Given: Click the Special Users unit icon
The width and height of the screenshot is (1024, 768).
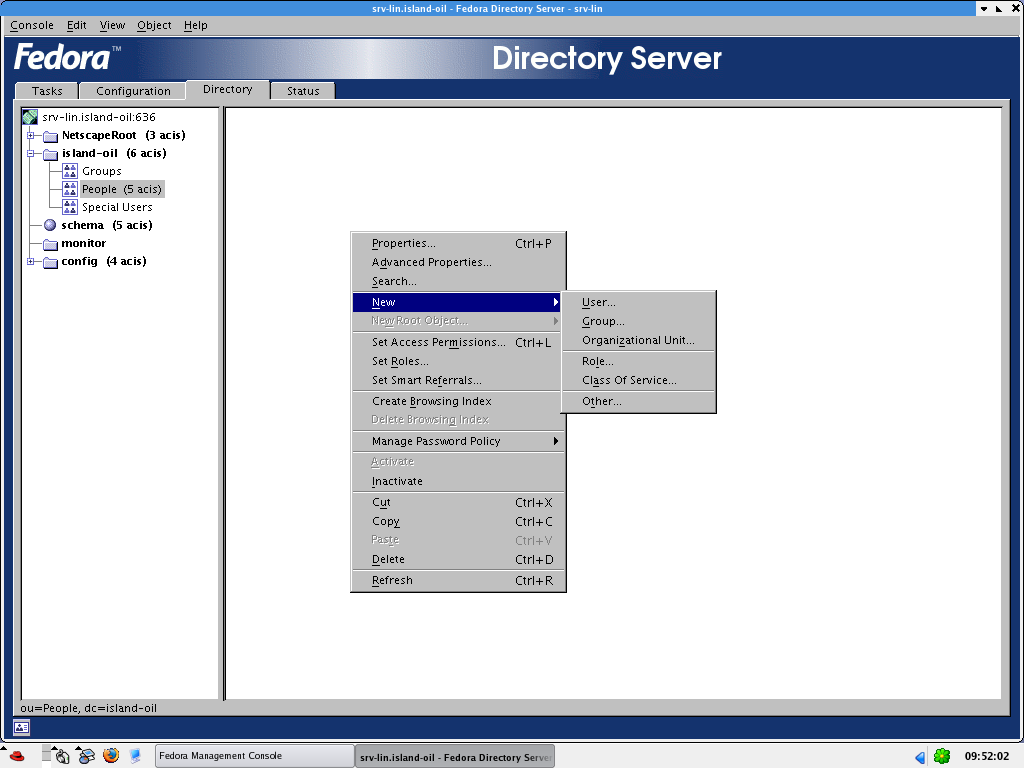Looking at the screenshot, I should (70, 207).
